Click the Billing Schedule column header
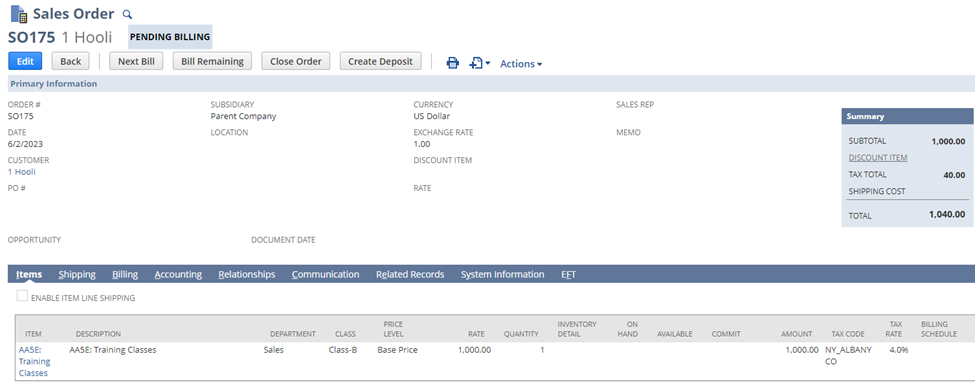975x387 pixels. pos(938,329)
